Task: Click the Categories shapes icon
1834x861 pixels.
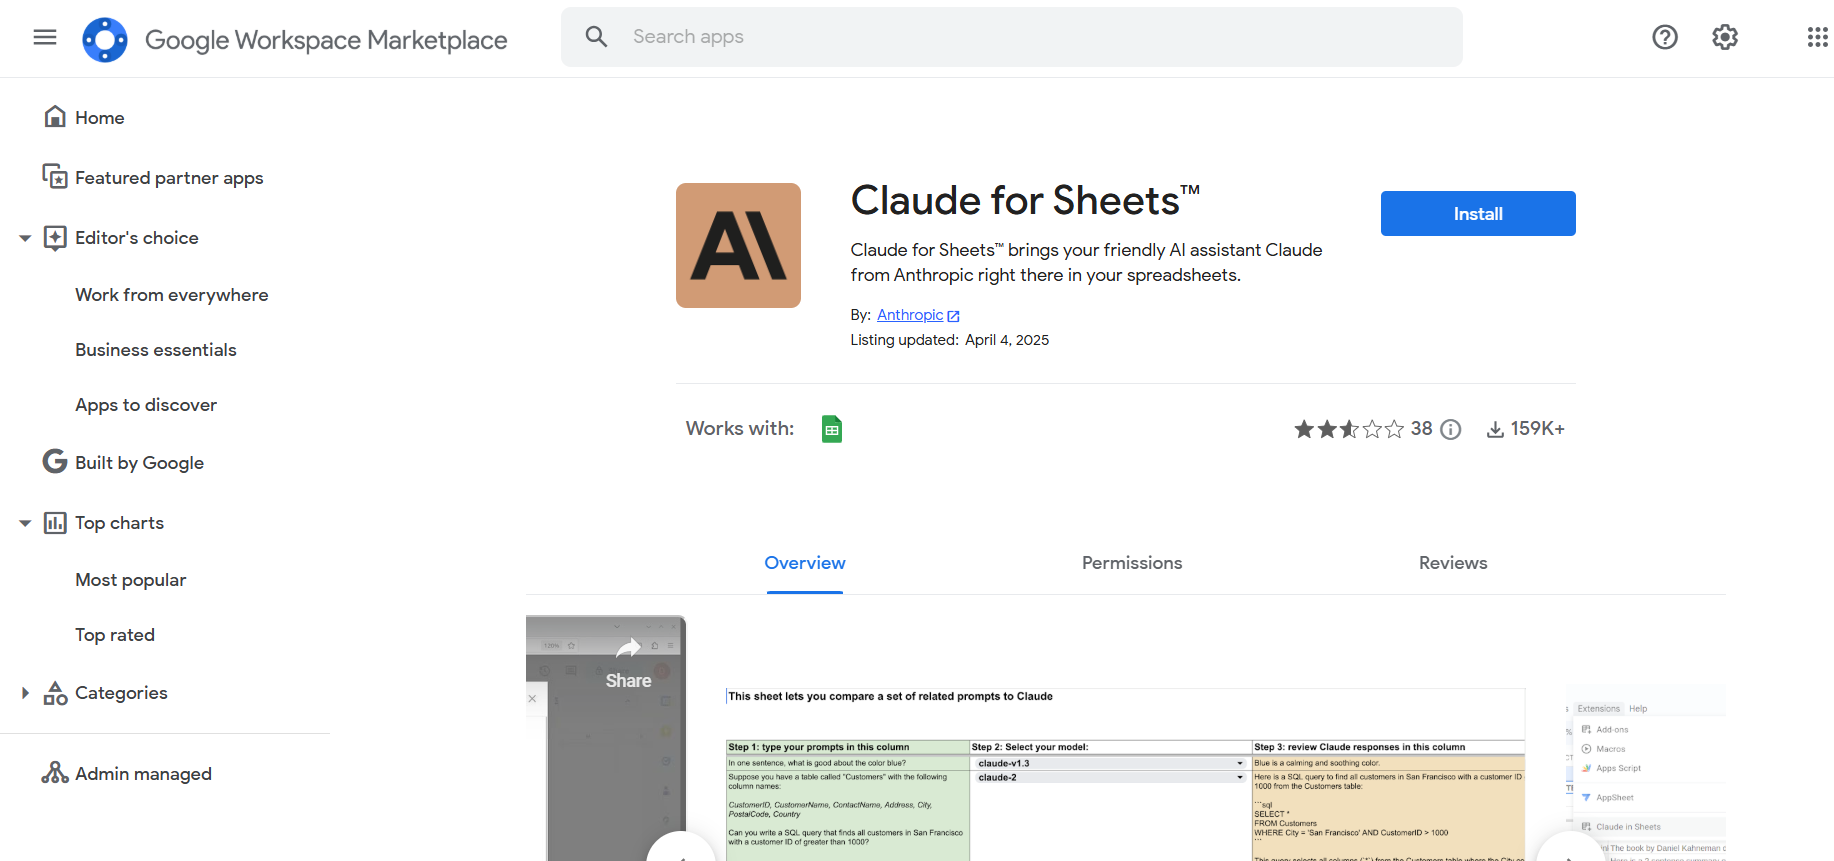Action: 55,693
